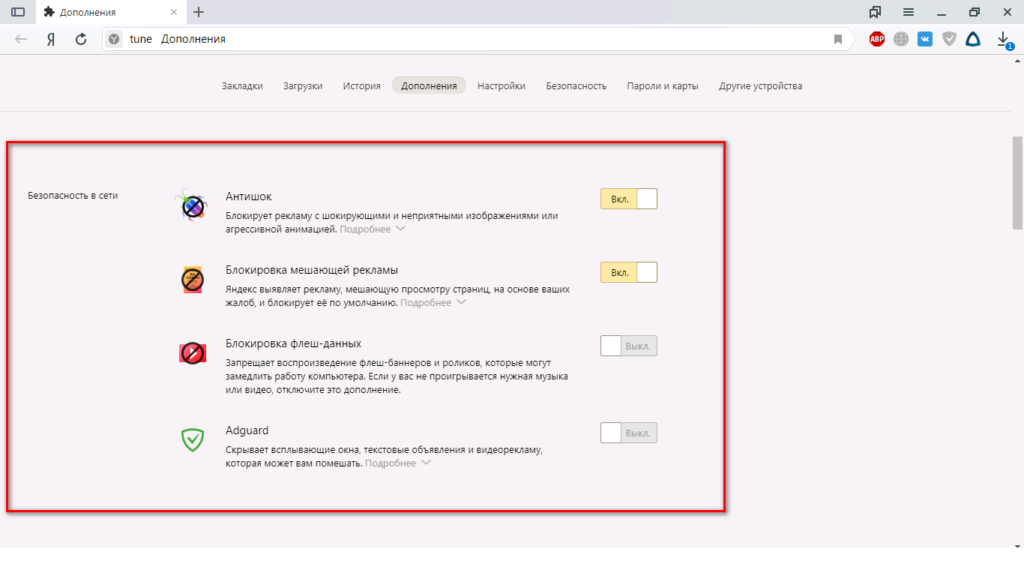
Task: Click the site info icon in address bar
Action: [x=114, y=39]
